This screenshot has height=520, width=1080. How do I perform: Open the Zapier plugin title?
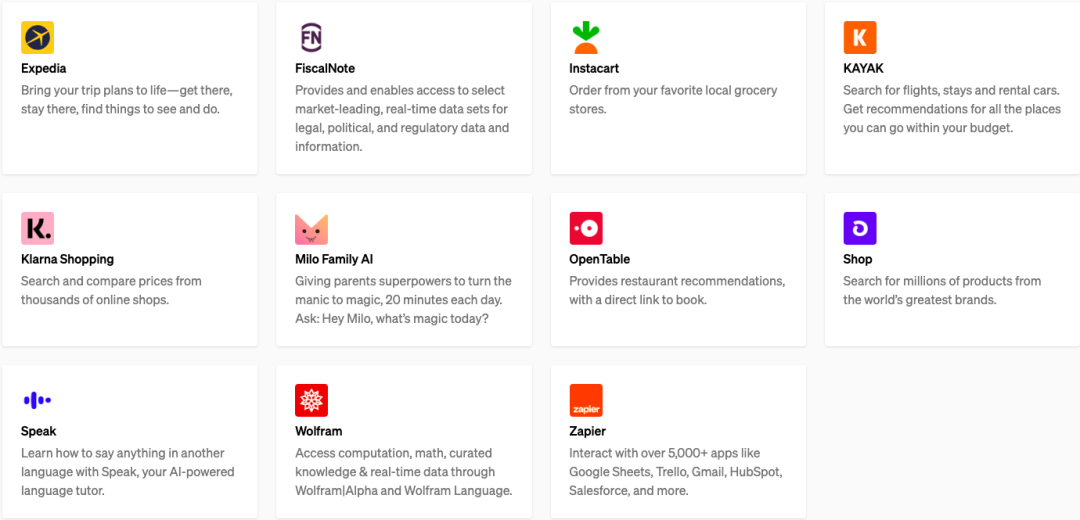pos(587,431)
